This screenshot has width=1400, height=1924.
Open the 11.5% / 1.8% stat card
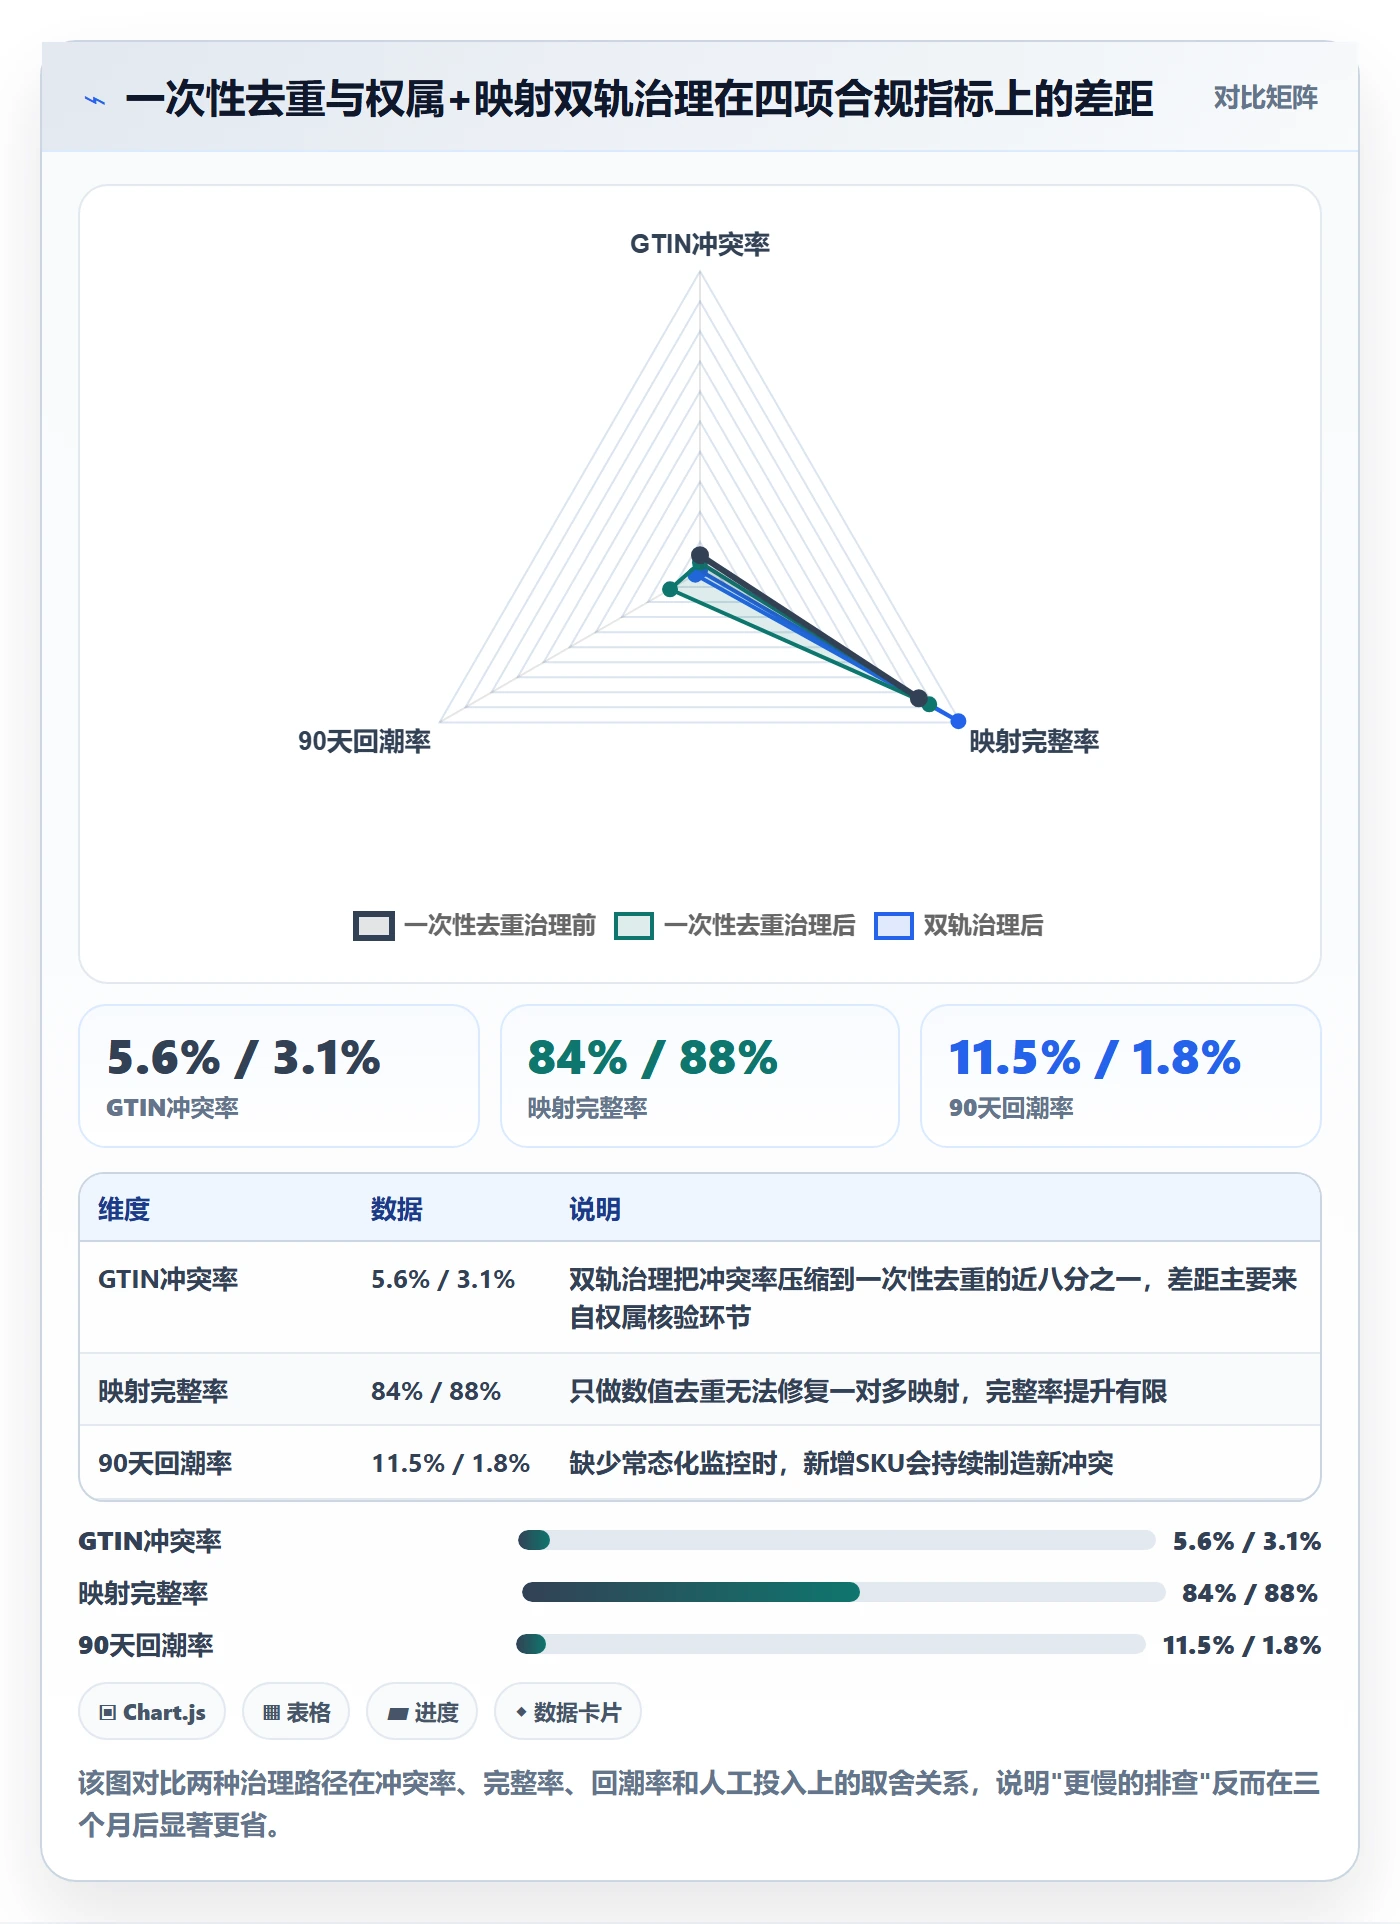tap(1121, 1076)
